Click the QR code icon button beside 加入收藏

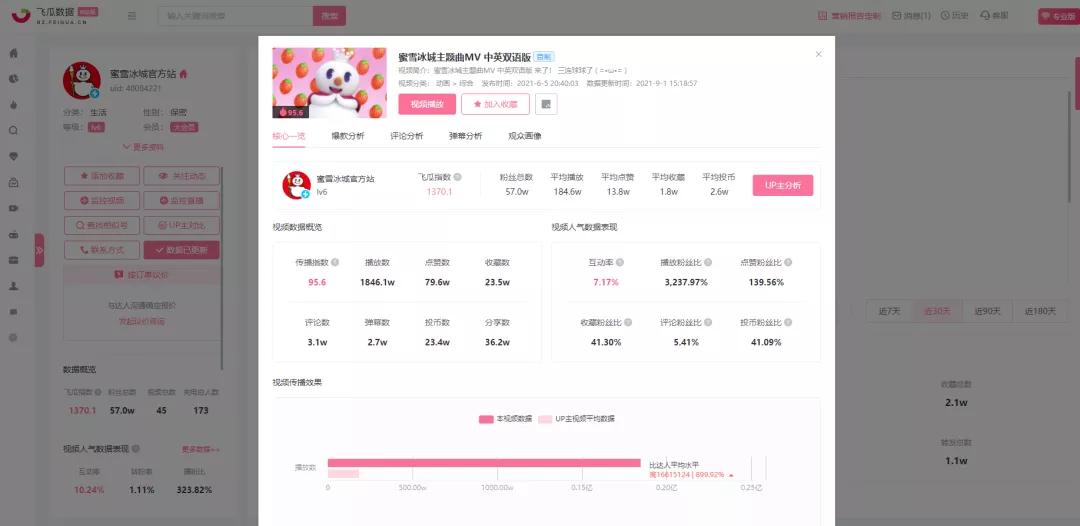tap(546, 104)
